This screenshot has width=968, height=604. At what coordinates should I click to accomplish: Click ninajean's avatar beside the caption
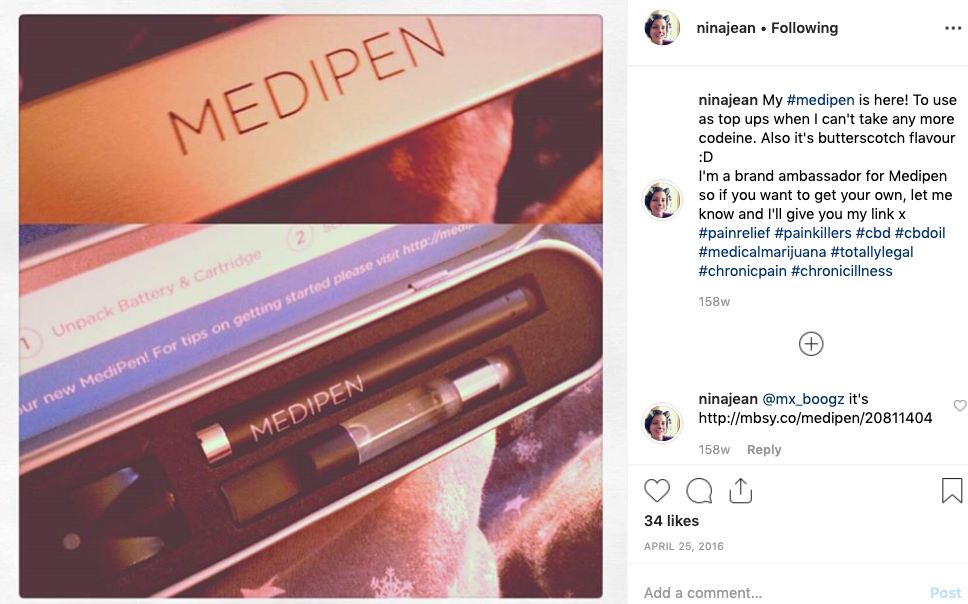tap(662, 200)
